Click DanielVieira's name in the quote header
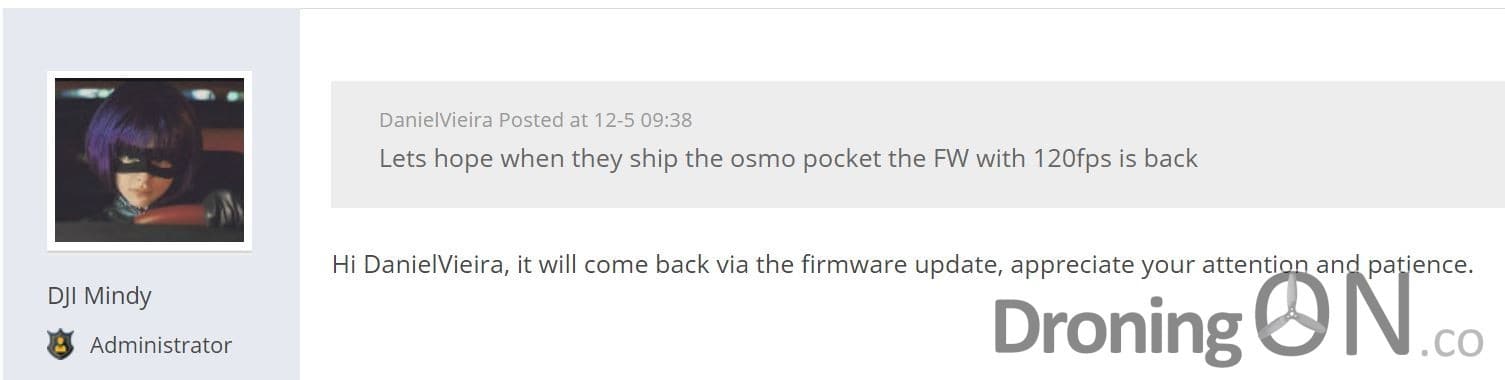This screenshot has width=1505, height=380. (436, 120)
